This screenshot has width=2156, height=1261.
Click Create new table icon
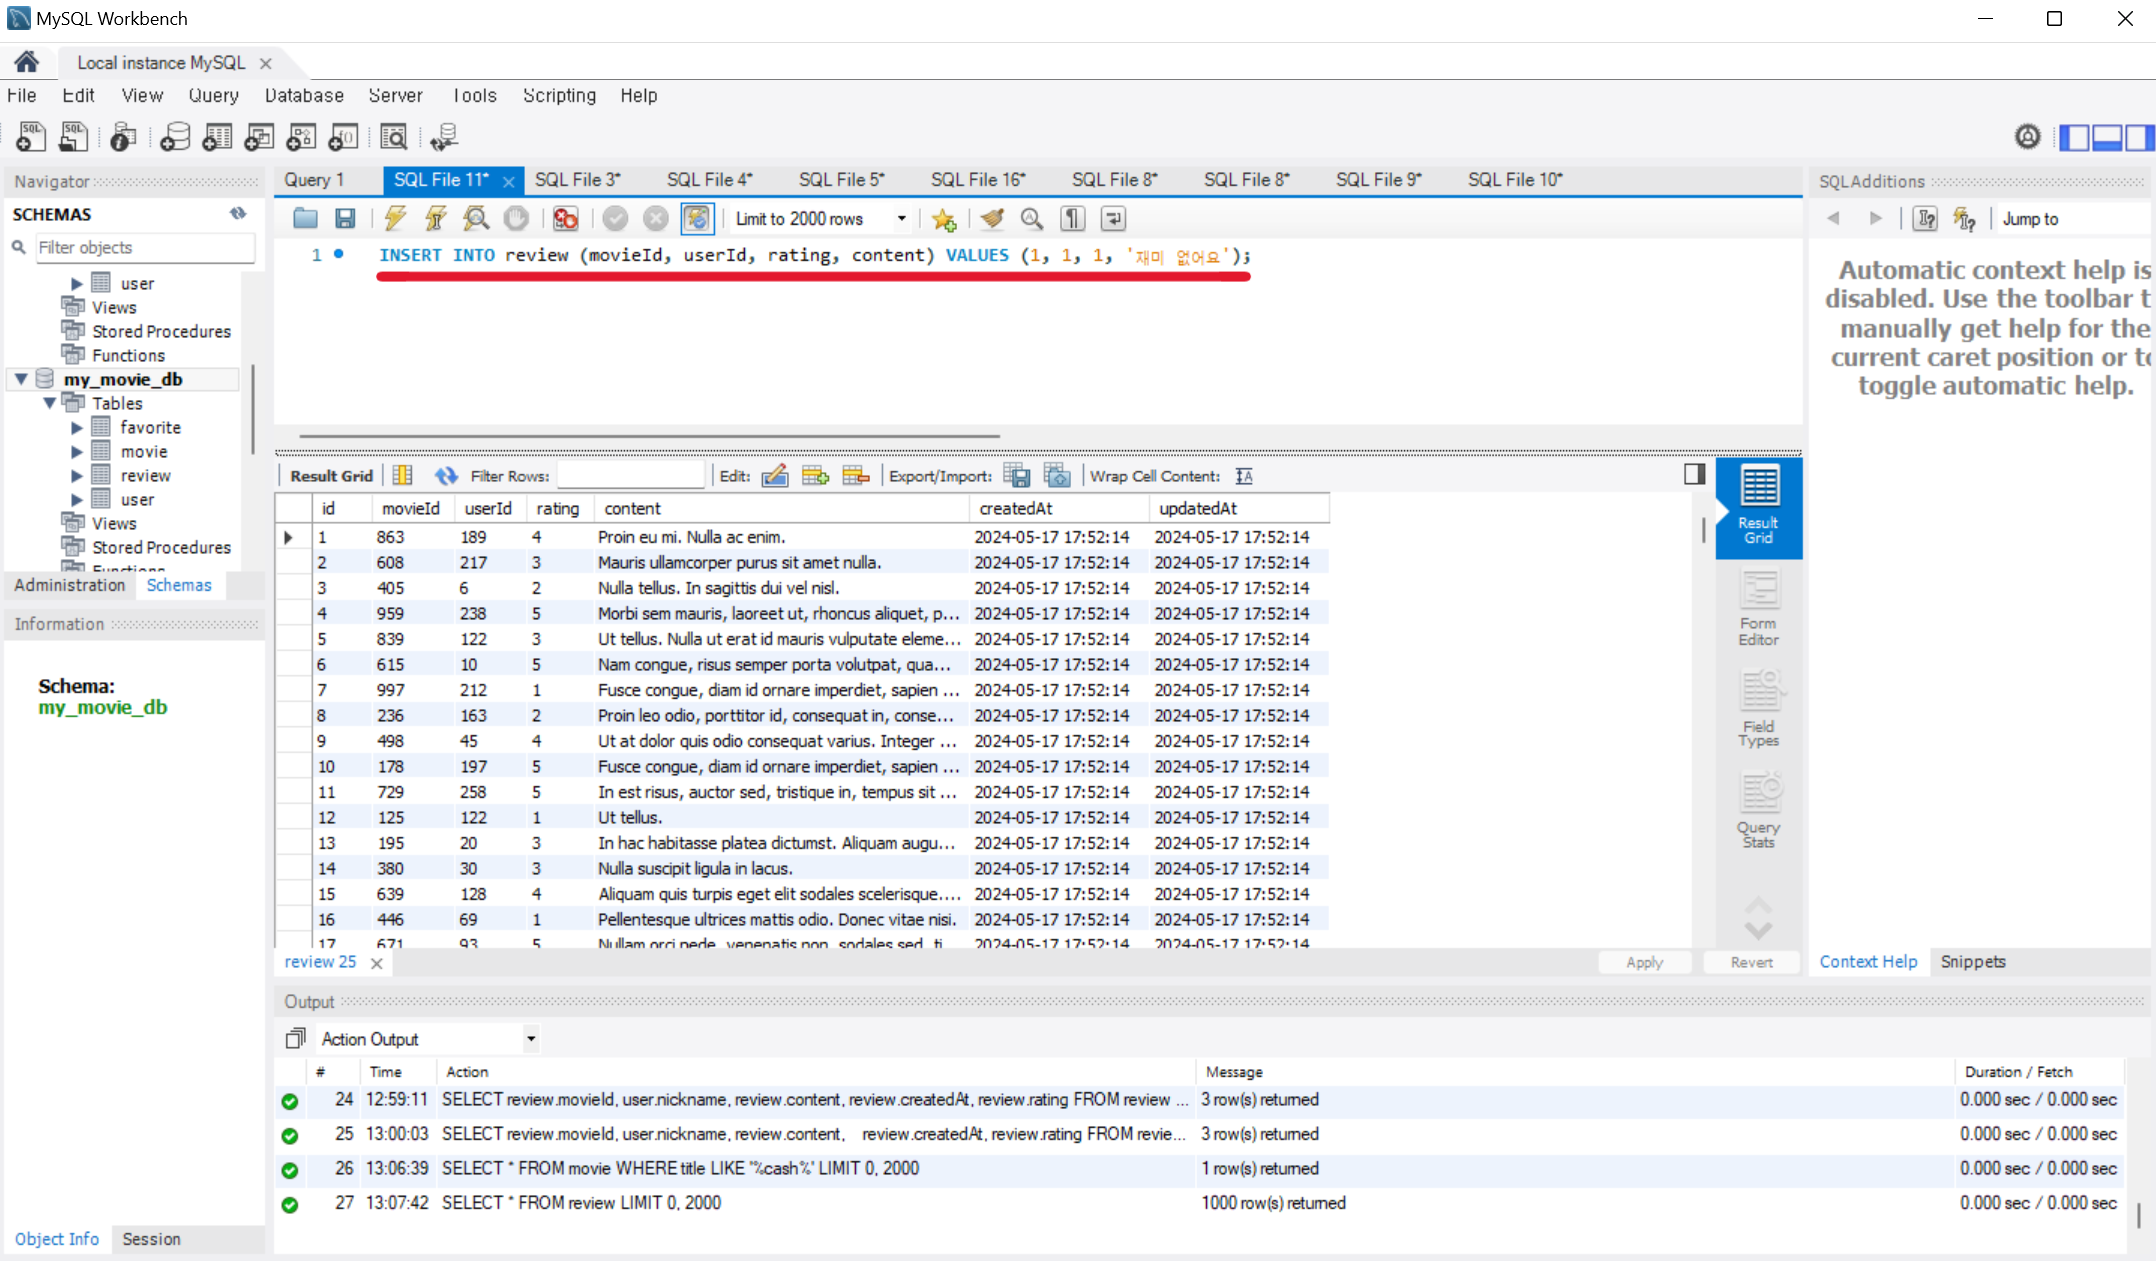[x=217, y=137]
